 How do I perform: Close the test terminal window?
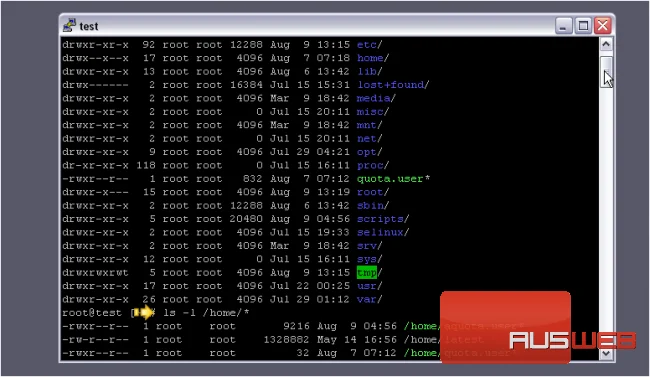pyautogui.click(x=603, y=26)
